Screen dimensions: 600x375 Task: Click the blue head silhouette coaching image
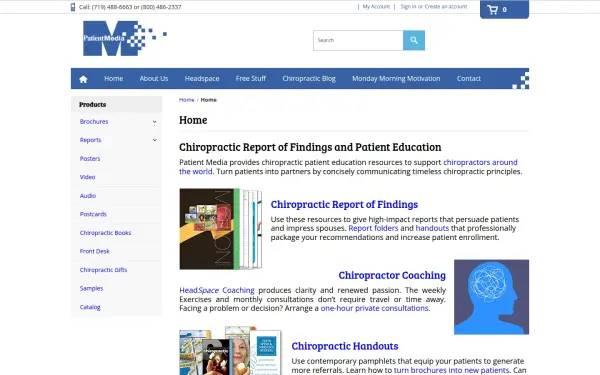491,297
